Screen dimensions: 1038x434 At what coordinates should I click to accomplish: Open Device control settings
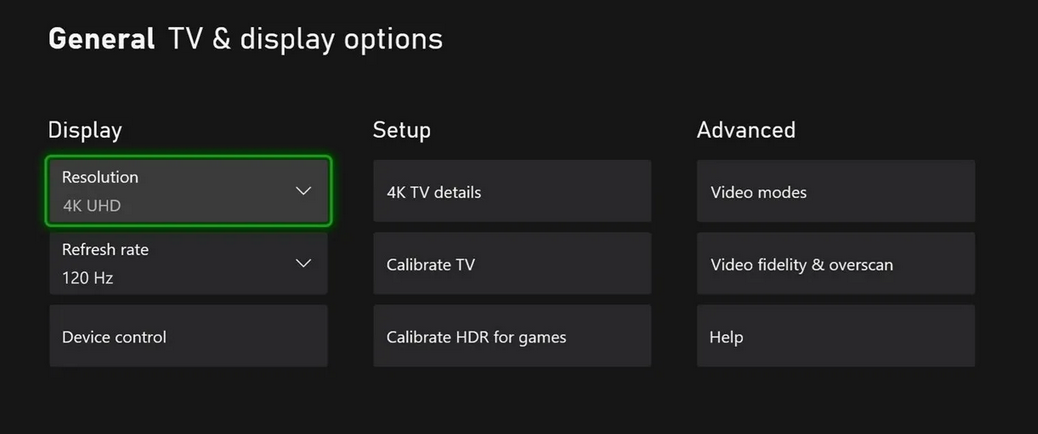click(188, 336)
